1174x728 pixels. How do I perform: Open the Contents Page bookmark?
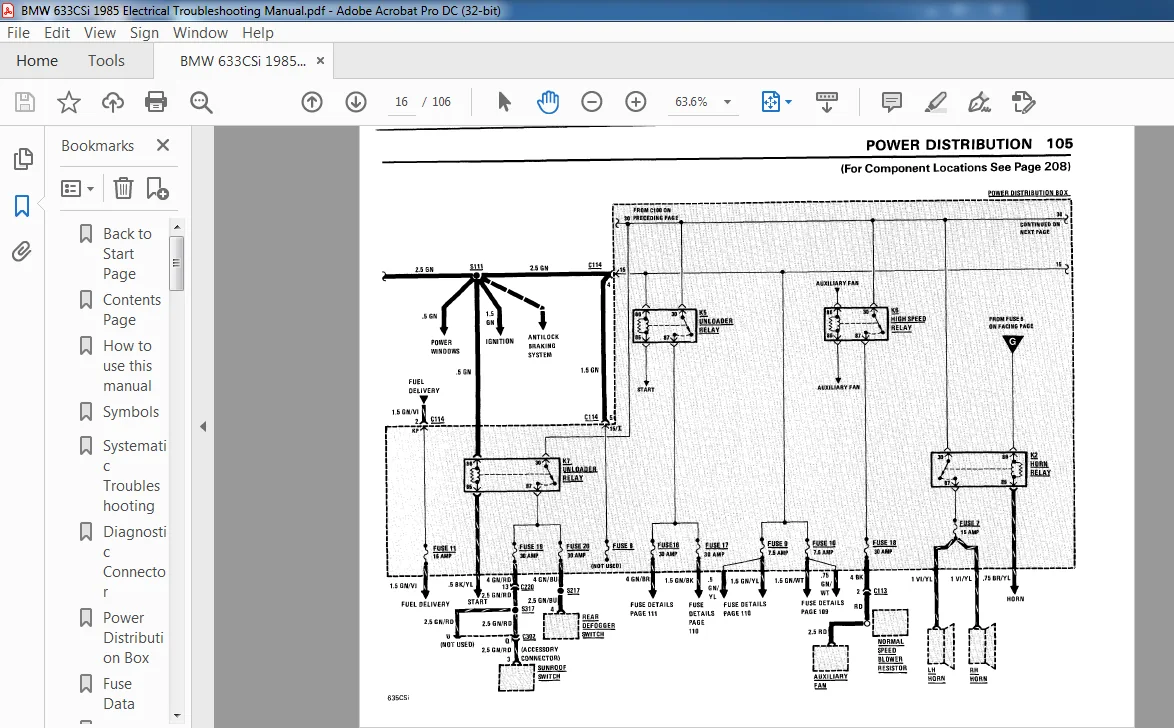132,309
